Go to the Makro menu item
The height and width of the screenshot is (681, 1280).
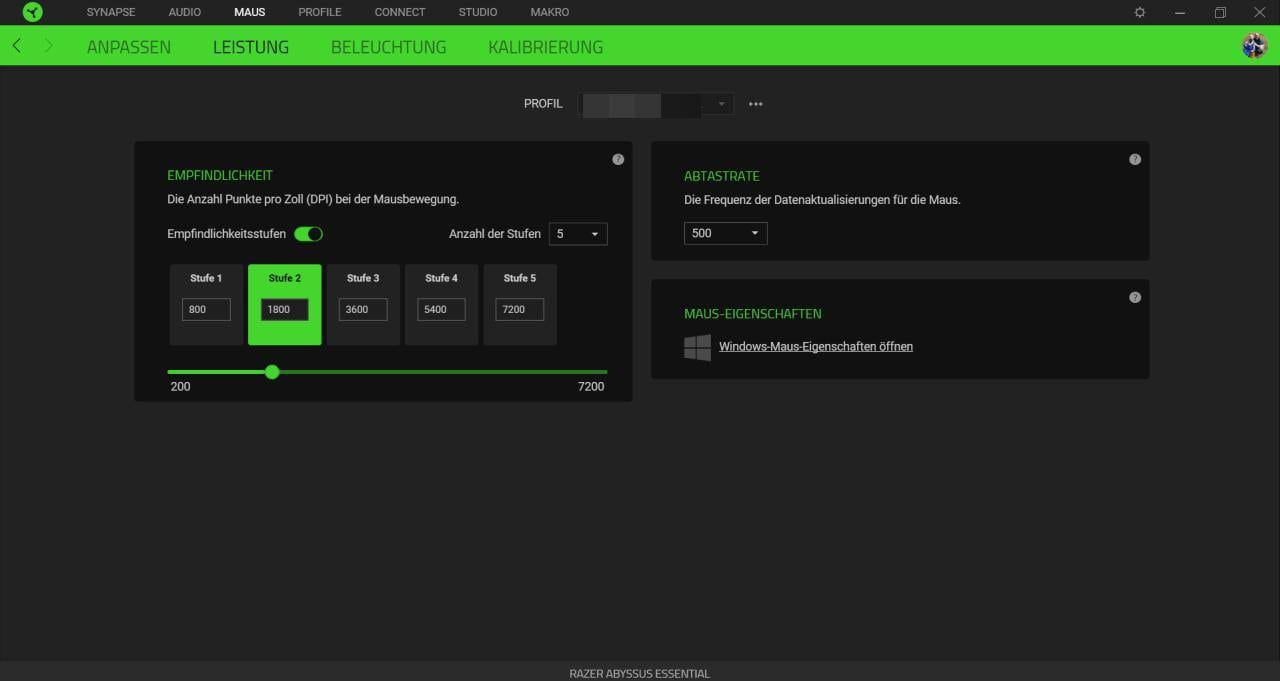[550, 12]
